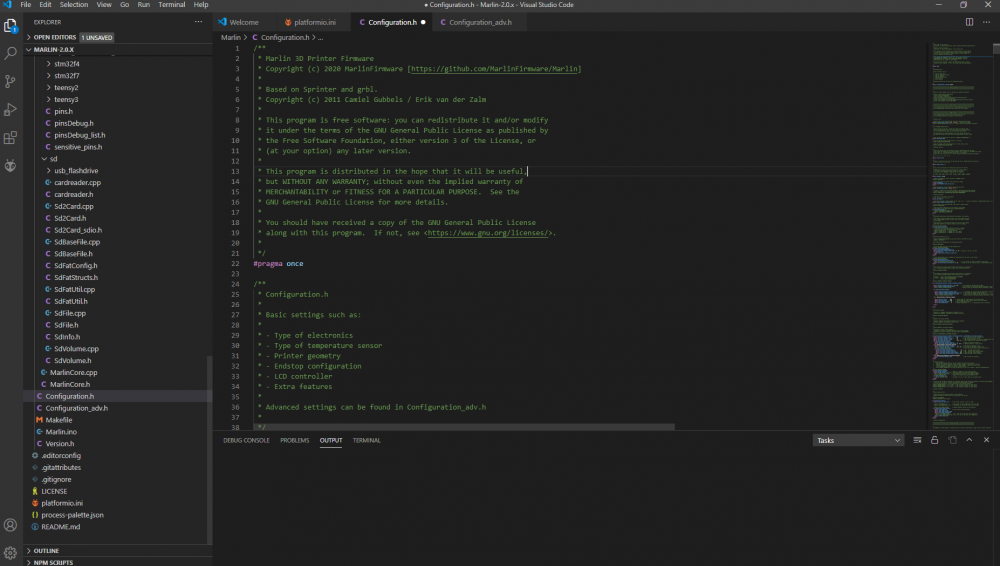
Task: Open pinsDebug.h file
Action: click(73, 123)
